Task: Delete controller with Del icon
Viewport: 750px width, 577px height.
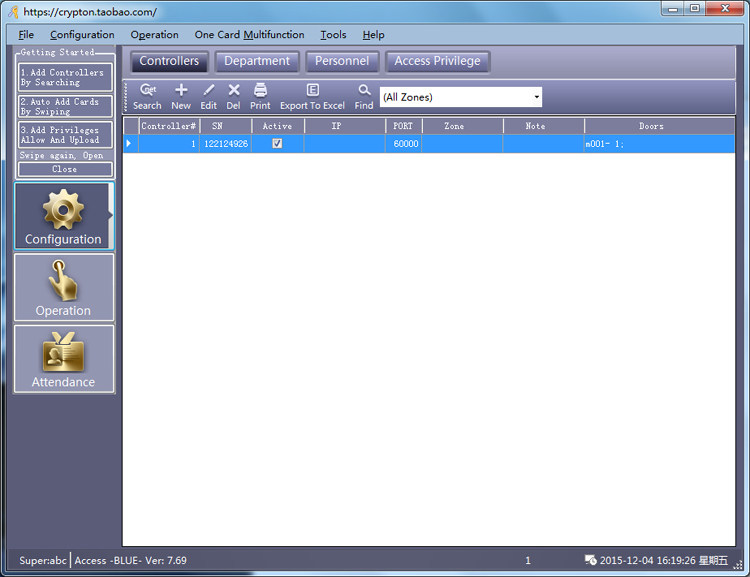Action: pyautogui.click(x=233, y=97)
